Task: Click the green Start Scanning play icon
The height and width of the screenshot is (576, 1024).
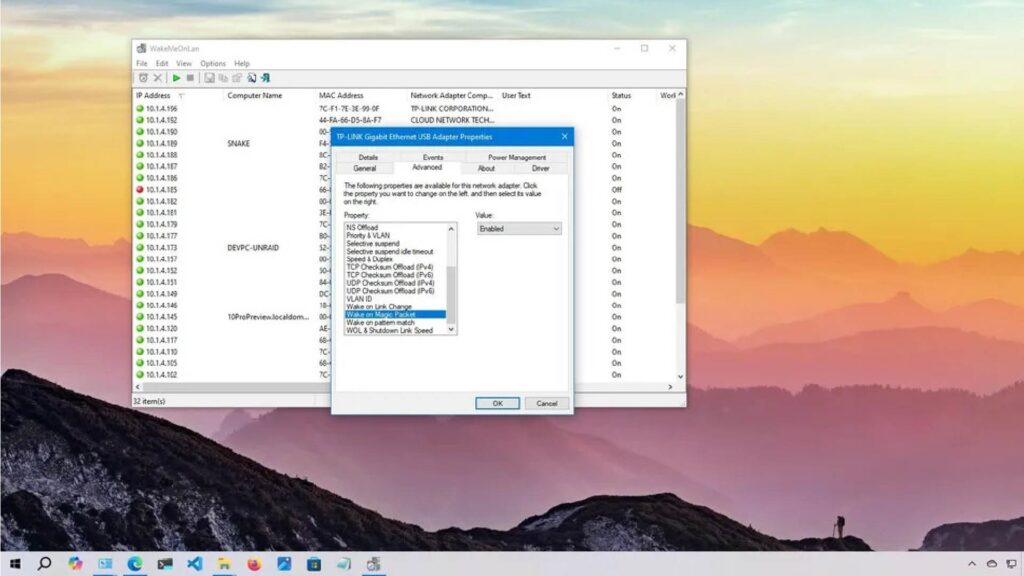Action: point(177,78)
